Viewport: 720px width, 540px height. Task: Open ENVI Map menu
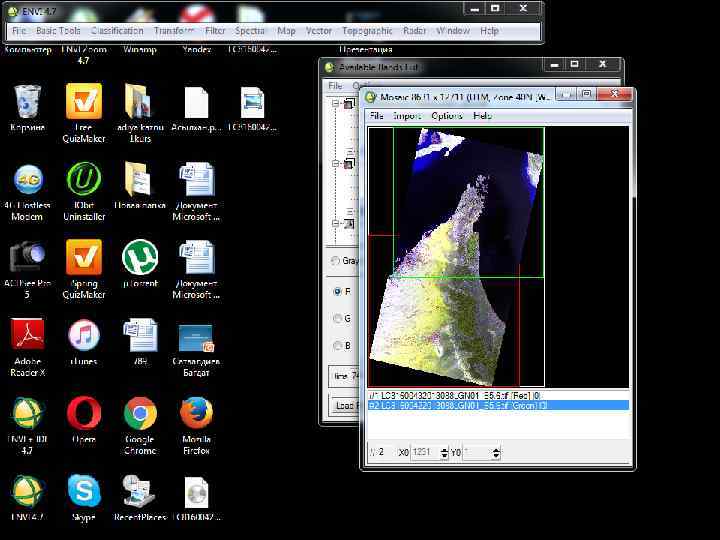pos(286,31)
